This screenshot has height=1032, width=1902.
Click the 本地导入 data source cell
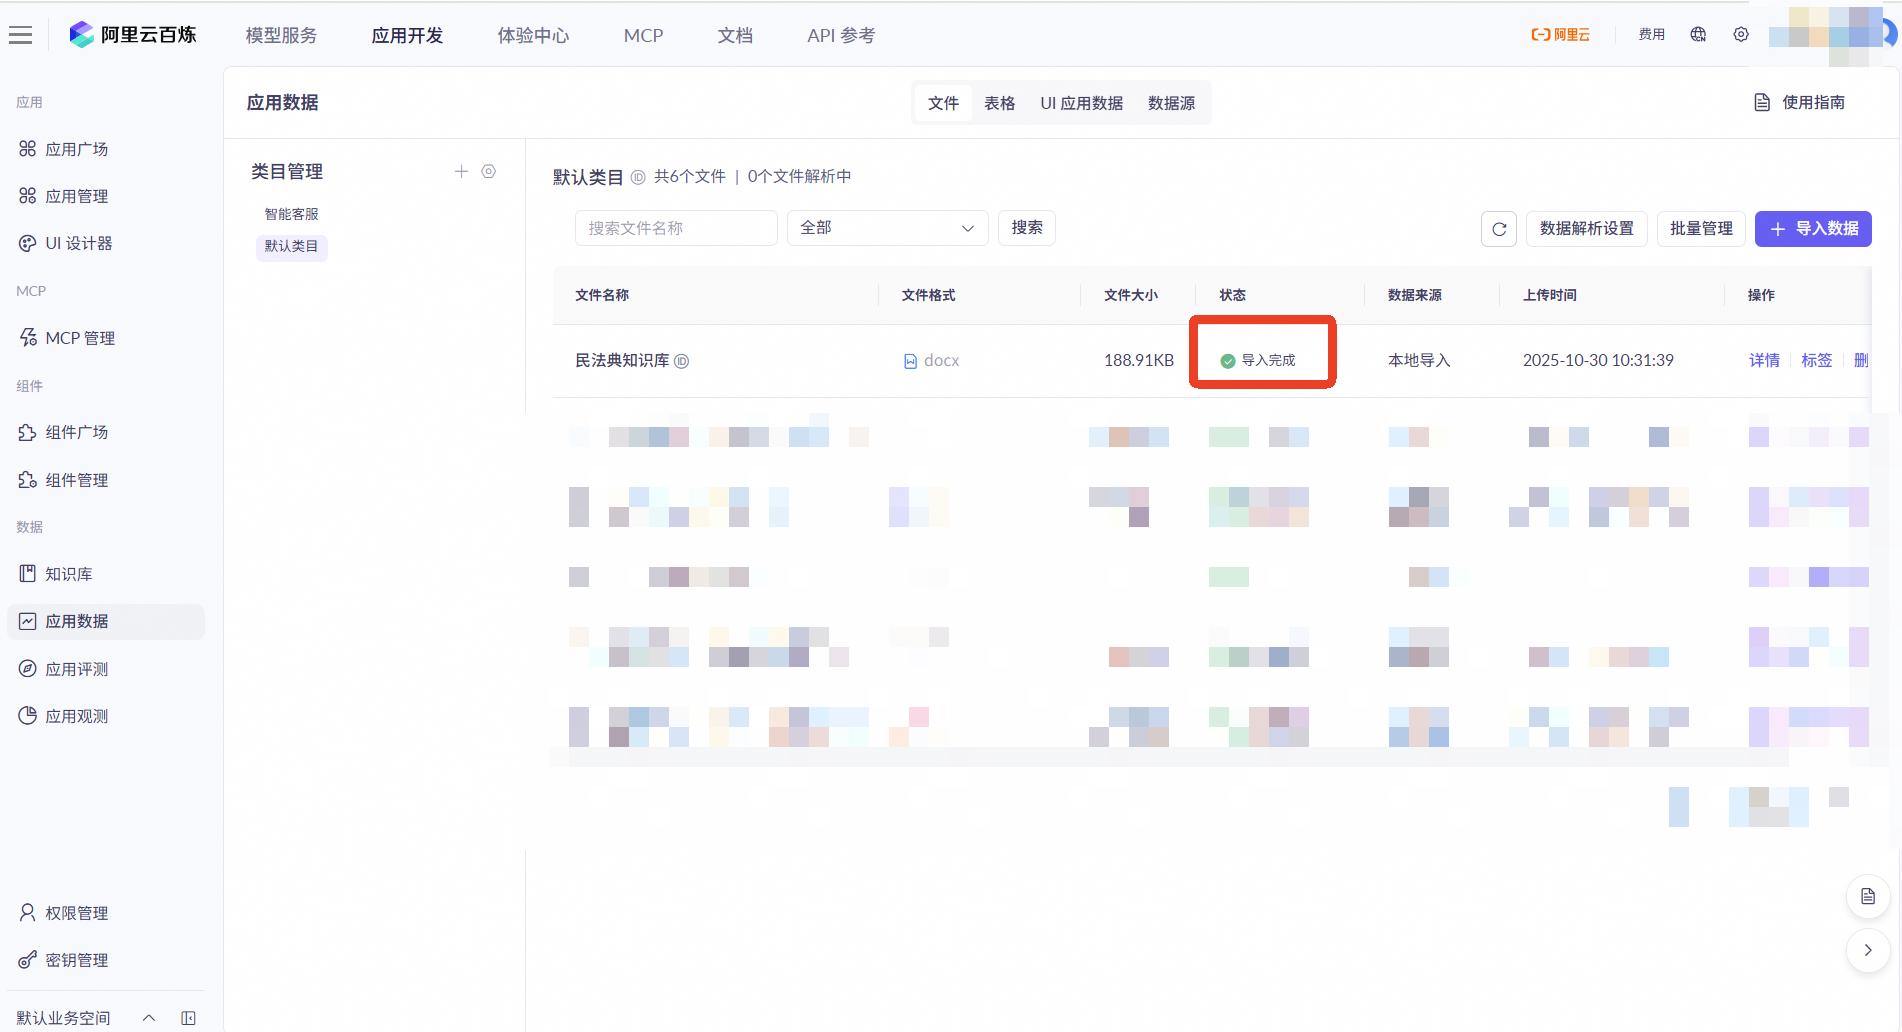1419,360
